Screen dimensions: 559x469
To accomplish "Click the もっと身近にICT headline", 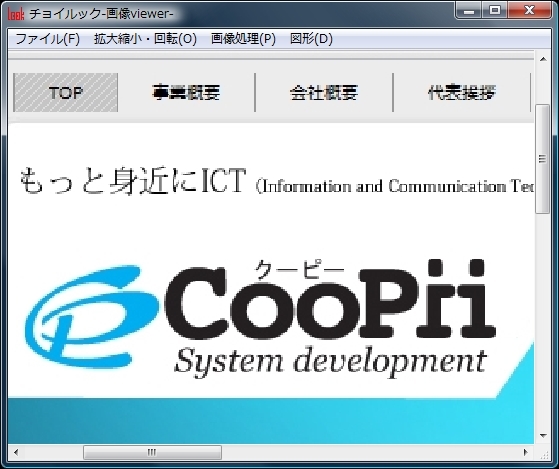I will click(132, 180).
